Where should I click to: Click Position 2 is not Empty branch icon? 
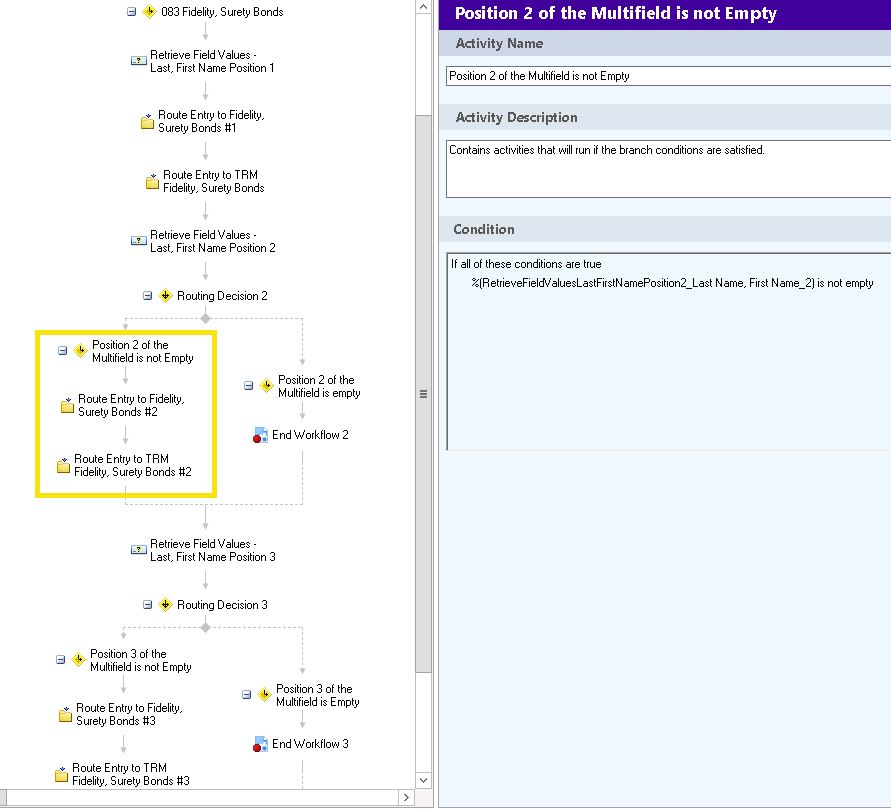(x=80, y=351)
